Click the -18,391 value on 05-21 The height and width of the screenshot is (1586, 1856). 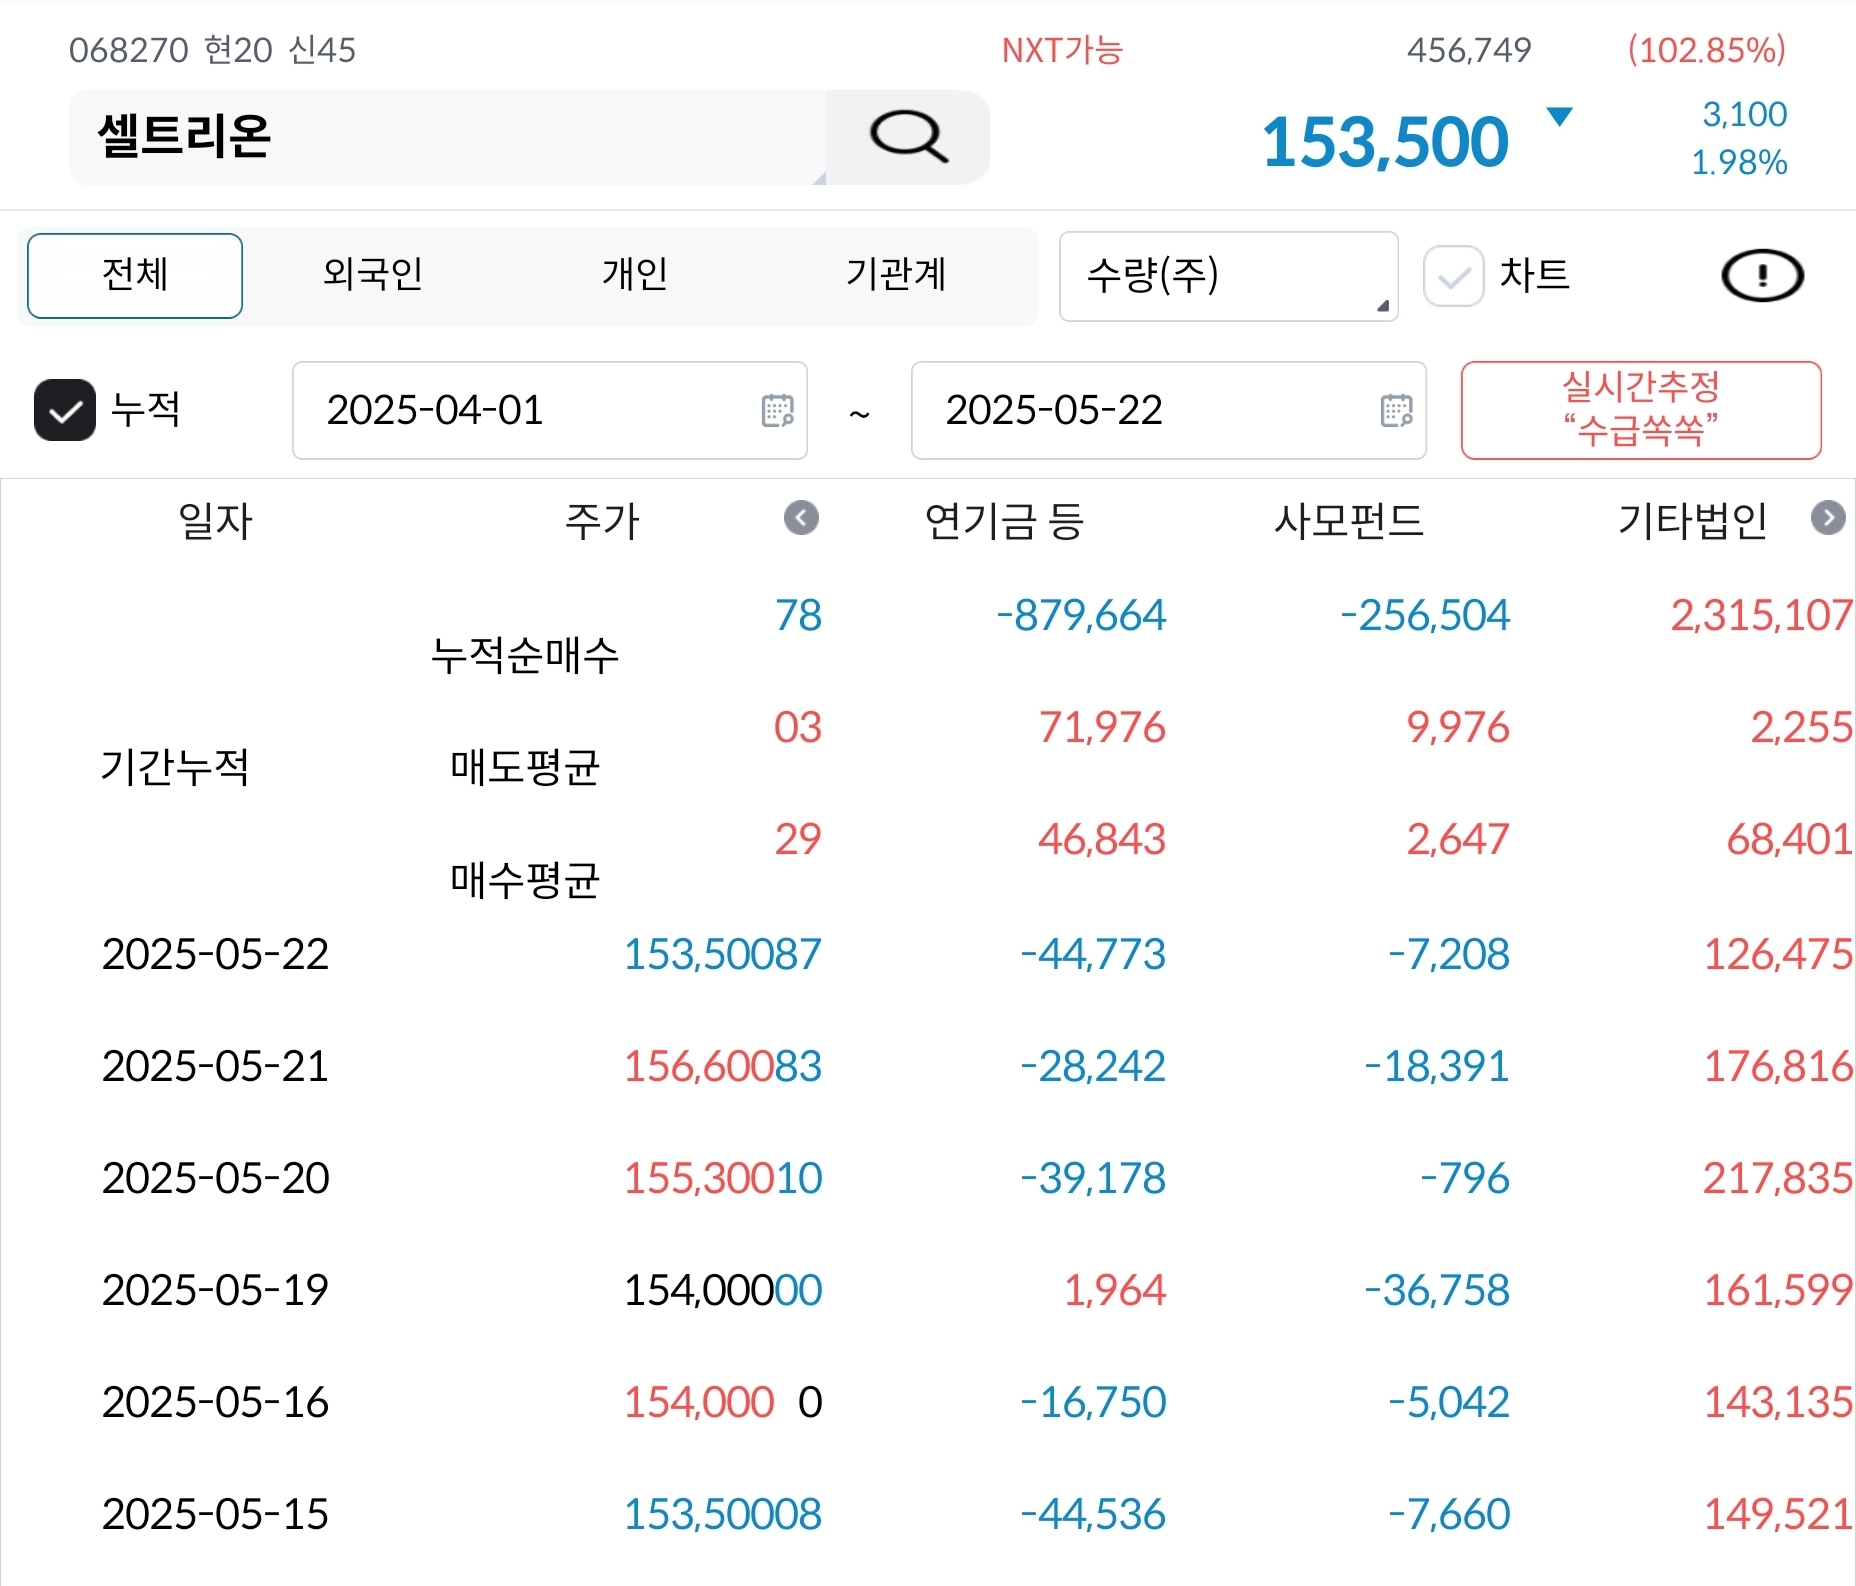1437,1066
